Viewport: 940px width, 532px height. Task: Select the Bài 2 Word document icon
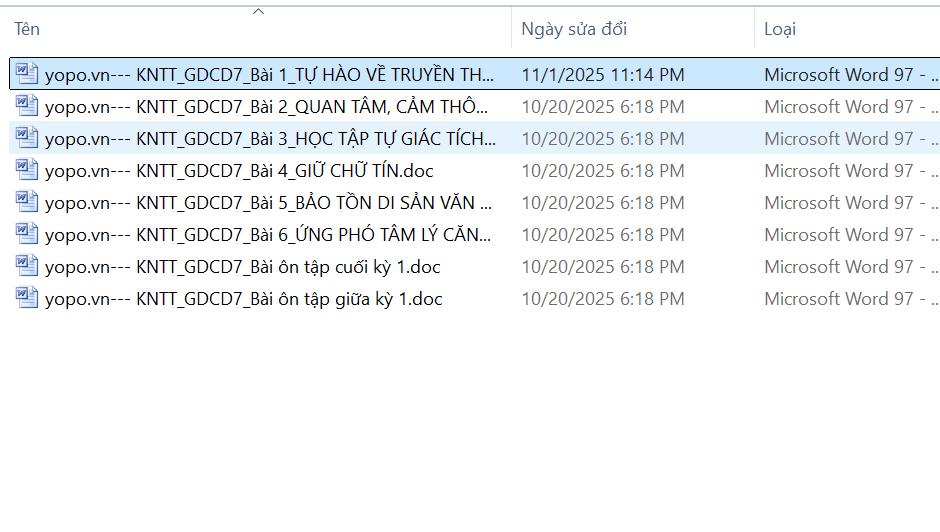point(27,106)
